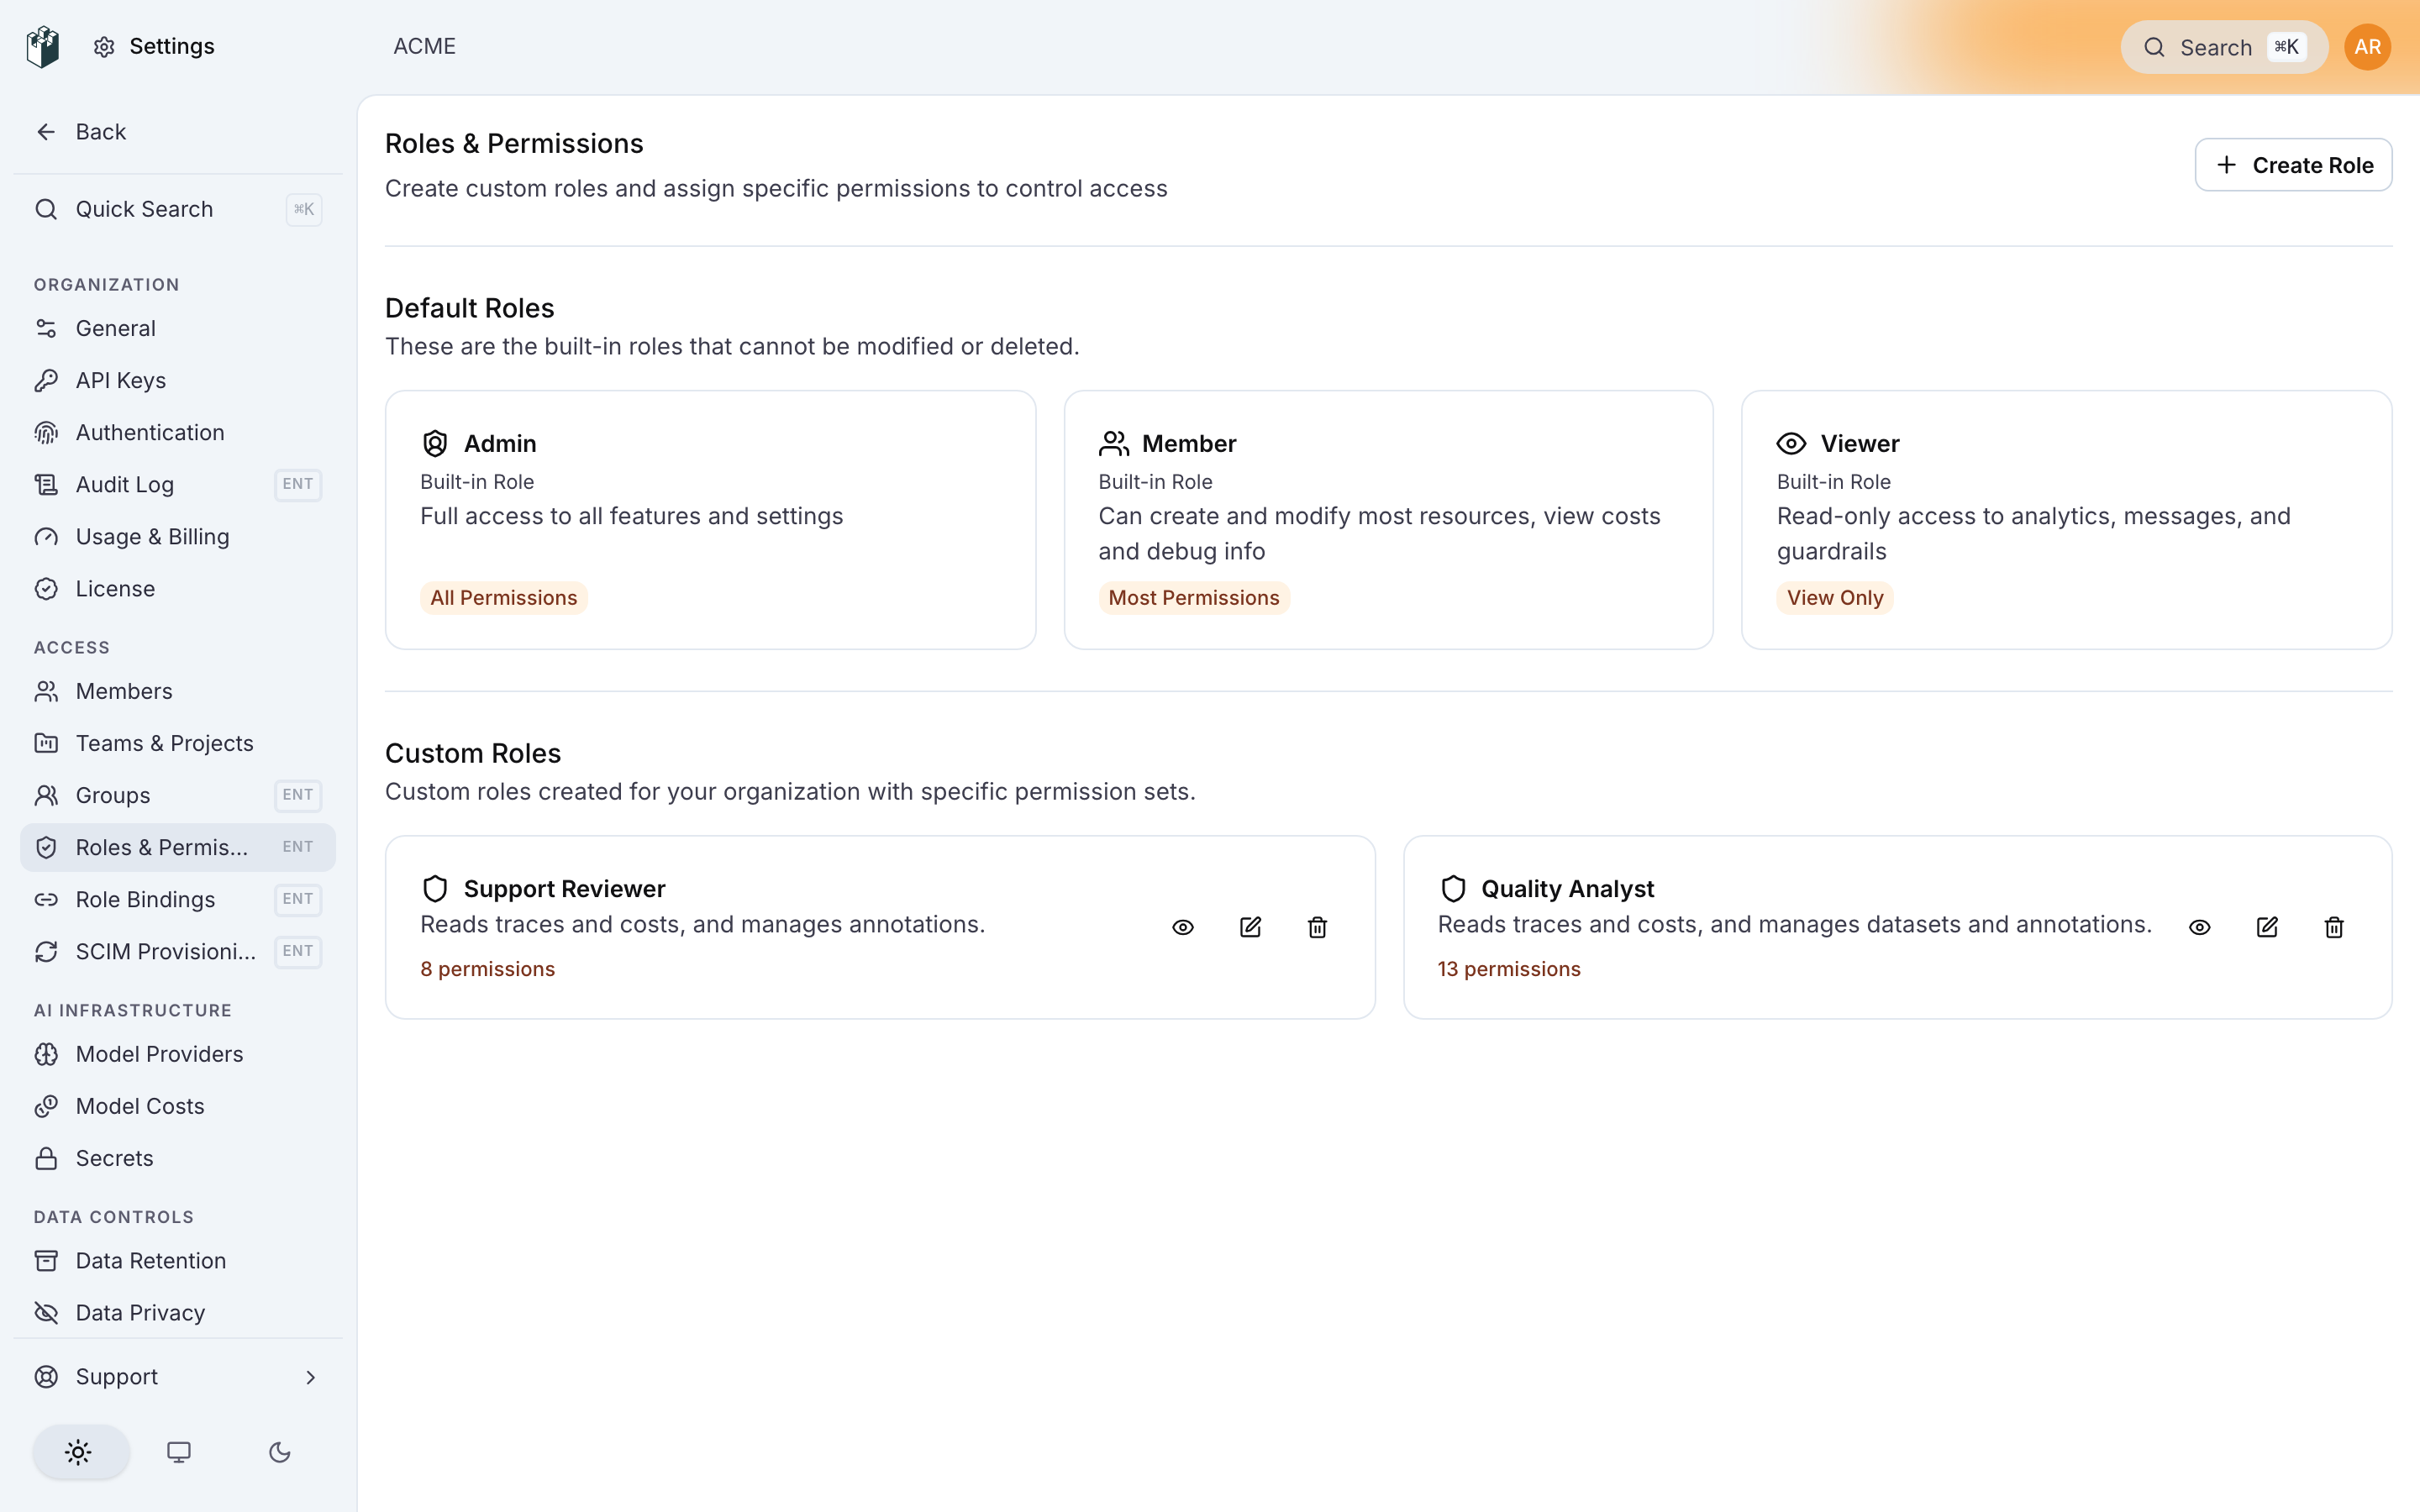
Task: Switch to system theme
Action: [x=179, y=1452]
